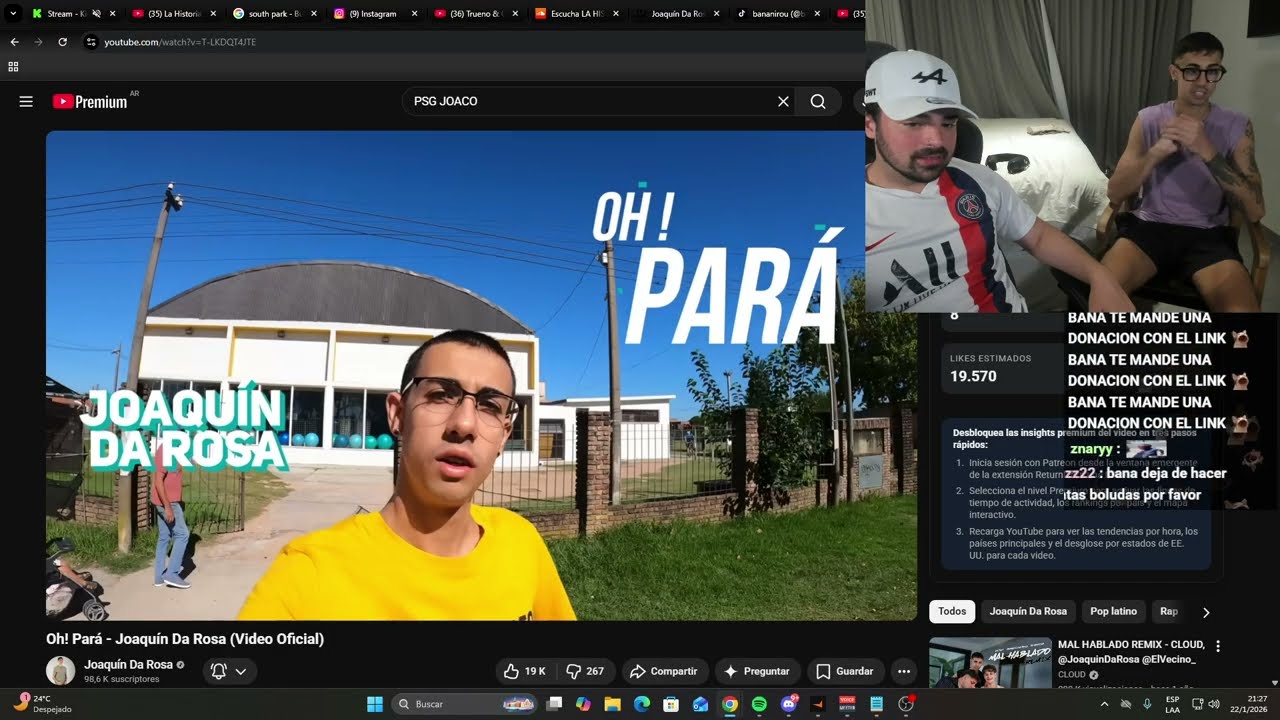The height and width of the screenshot is (720, 1280).
Task: Open MAL HABLADO REMIX video title
Action: tap(1131, 651)
